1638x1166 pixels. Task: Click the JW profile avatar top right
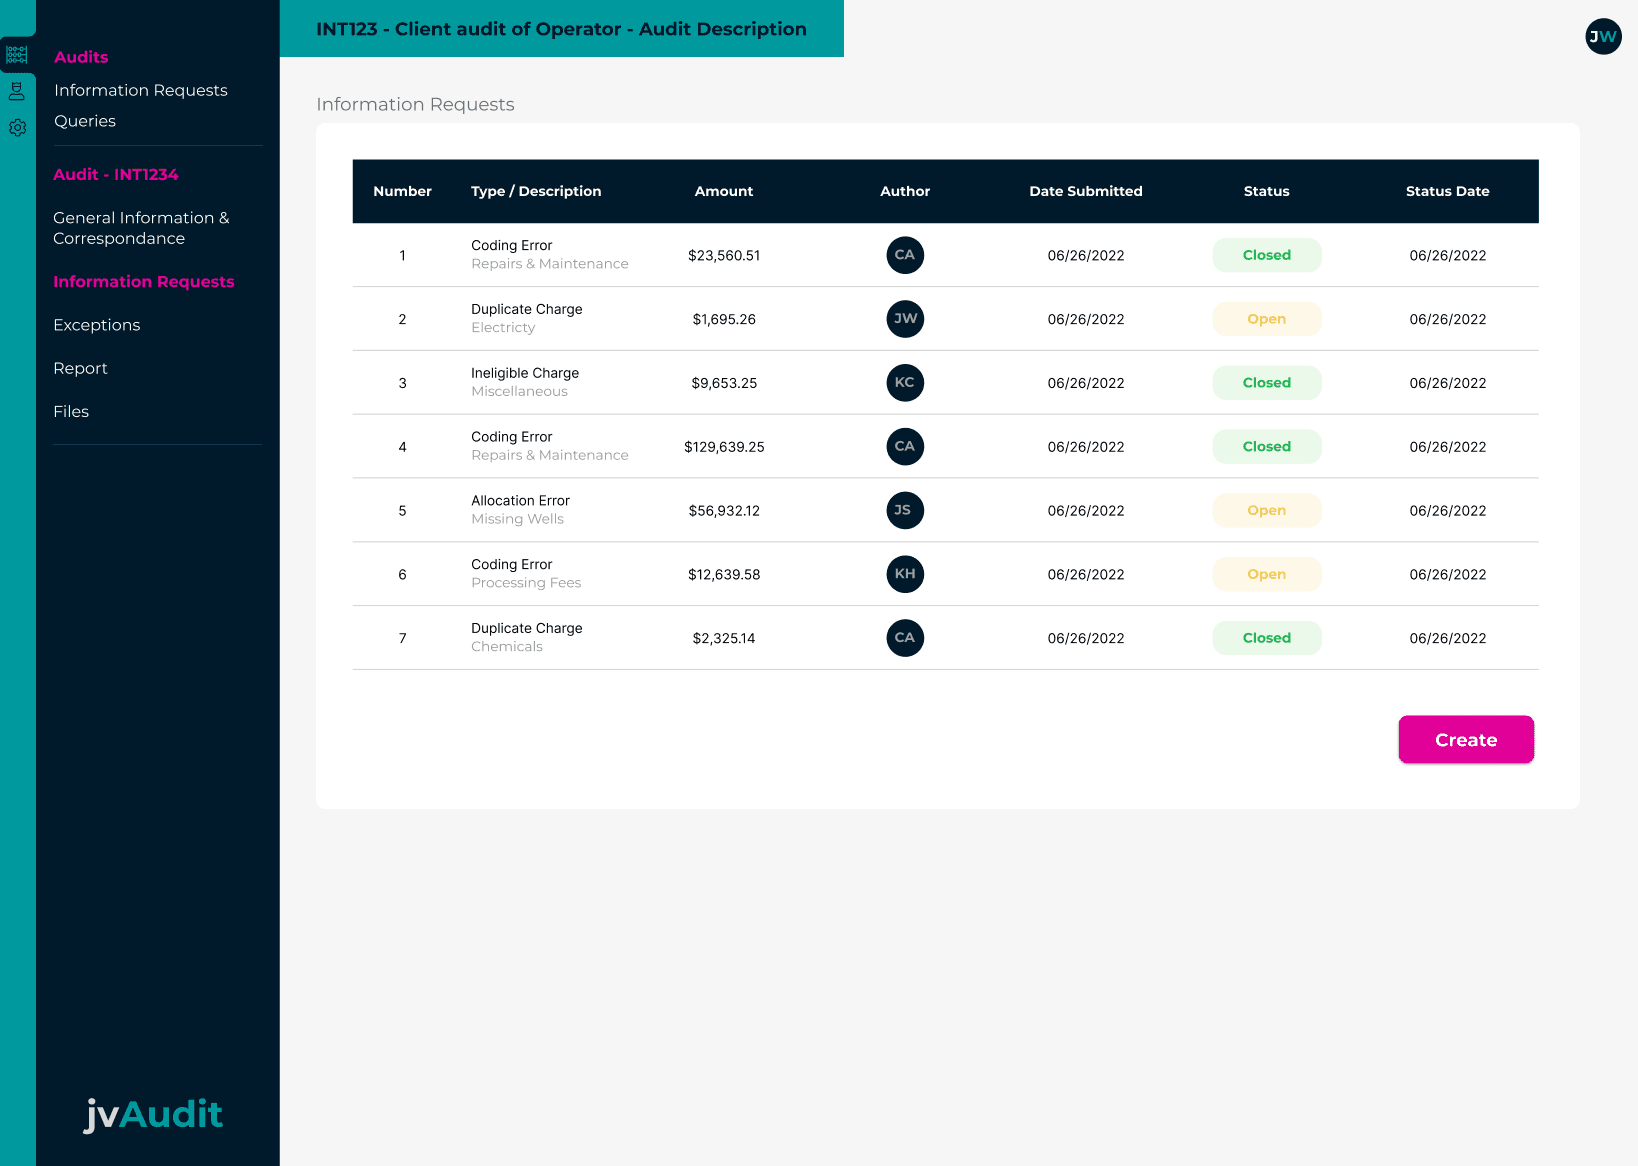coord(1603,37)
